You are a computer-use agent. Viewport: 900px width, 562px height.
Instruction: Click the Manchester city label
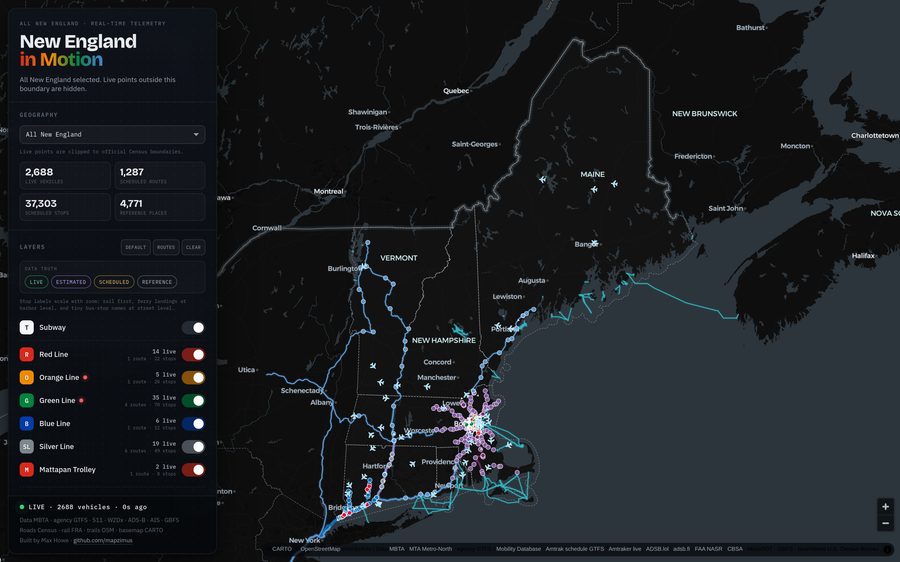[x=437, y=377]
